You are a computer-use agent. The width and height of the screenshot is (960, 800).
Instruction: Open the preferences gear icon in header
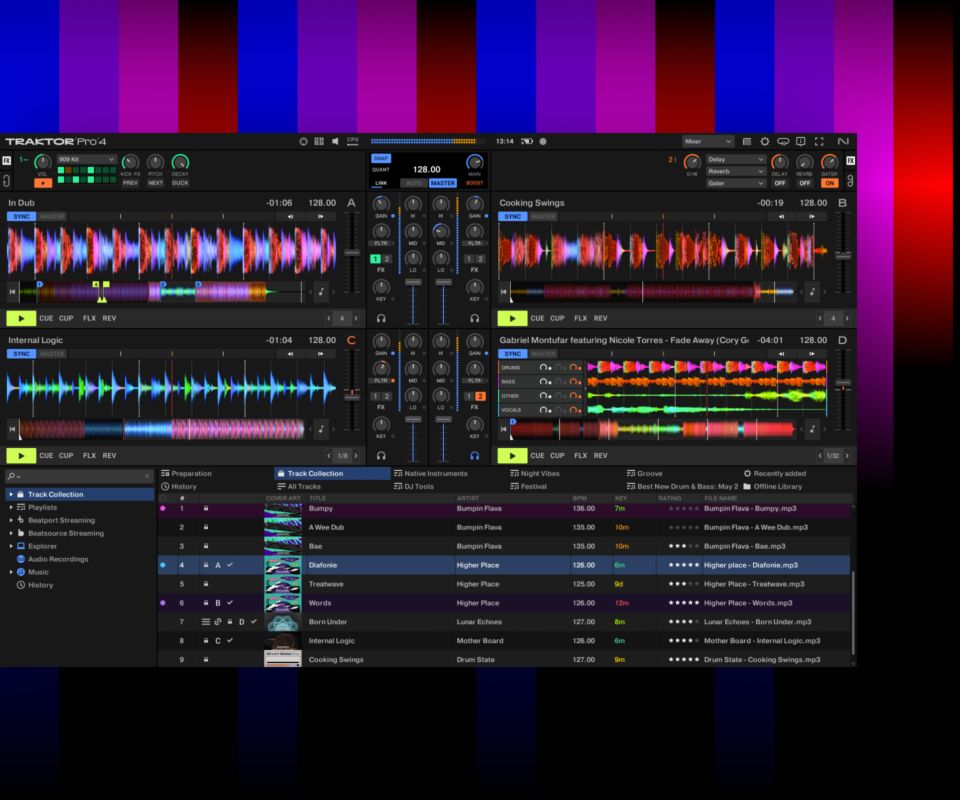[x=765, y=142]
